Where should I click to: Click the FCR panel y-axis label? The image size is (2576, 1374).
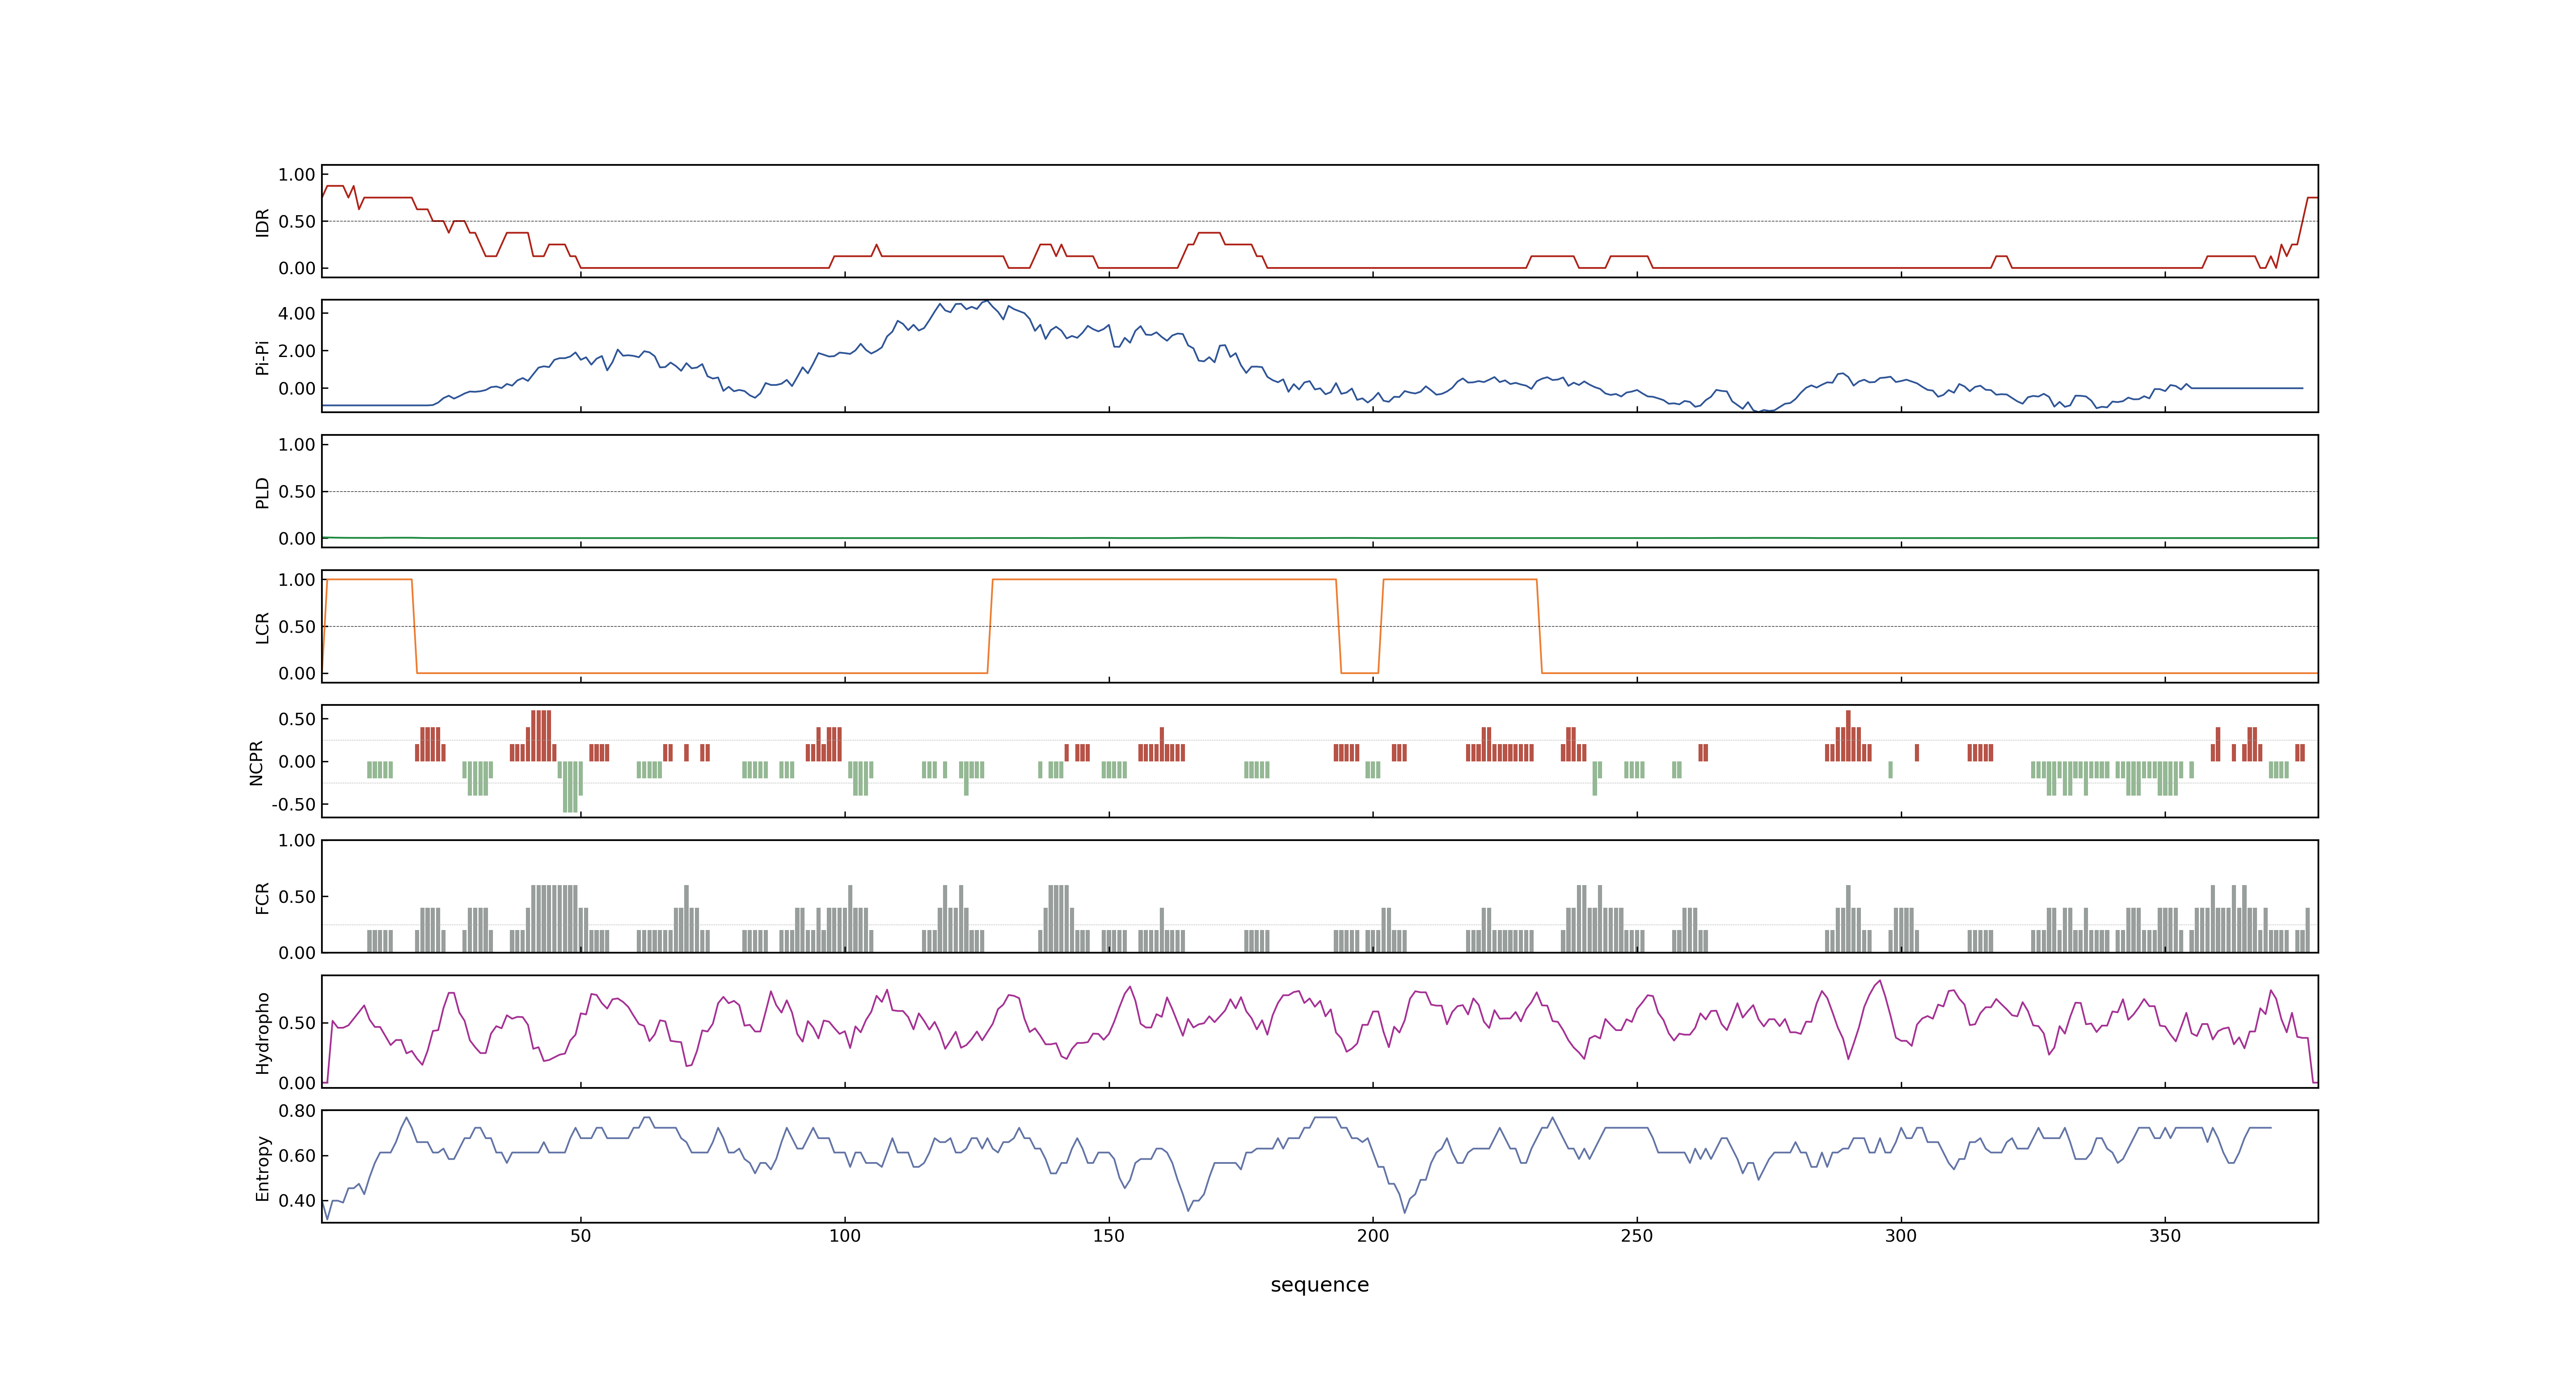point(262,897)
